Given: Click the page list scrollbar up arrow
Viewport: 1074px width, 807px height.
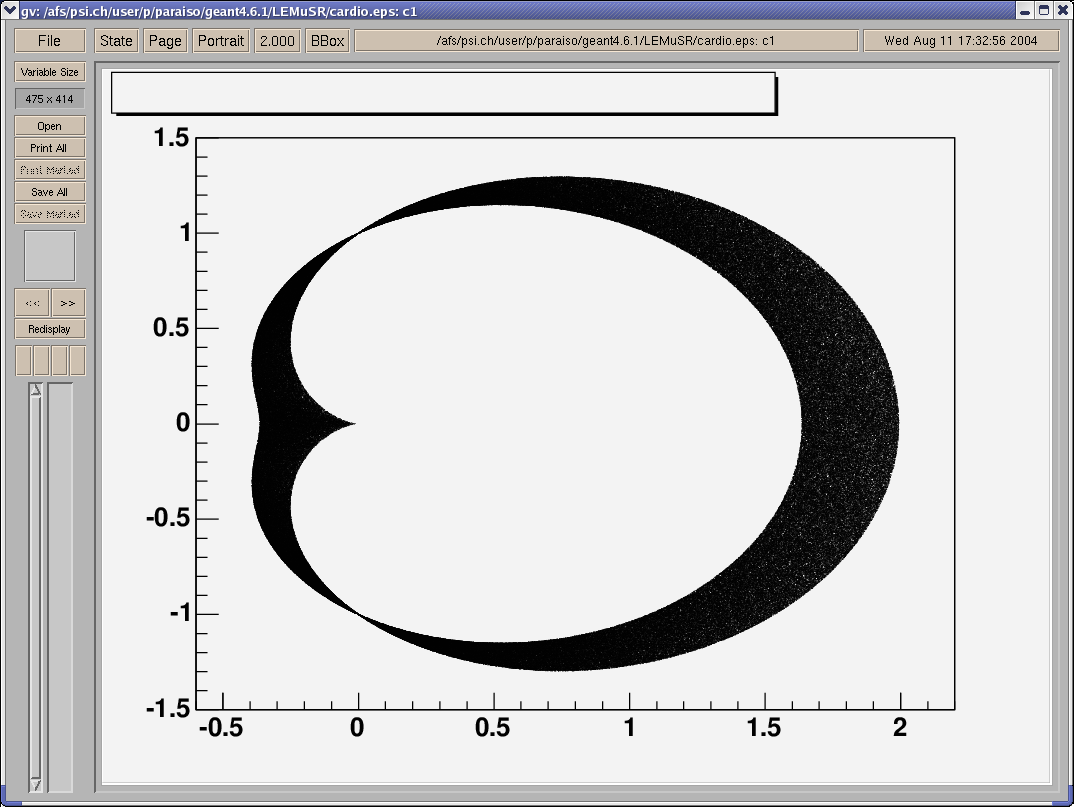Looking at the screenshot, I should point(36,390).
